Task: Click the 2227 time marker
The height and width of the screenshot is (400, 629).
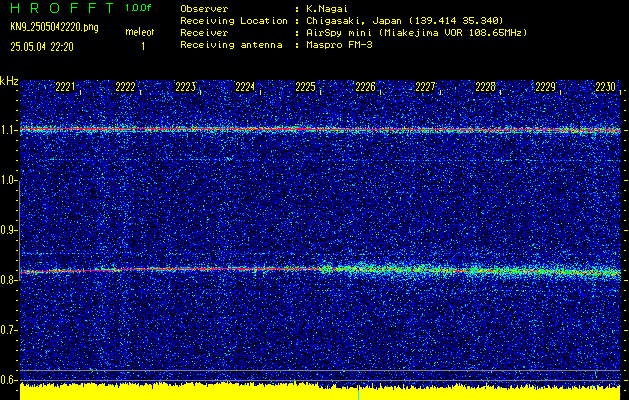Action: (x=425, y=87)
